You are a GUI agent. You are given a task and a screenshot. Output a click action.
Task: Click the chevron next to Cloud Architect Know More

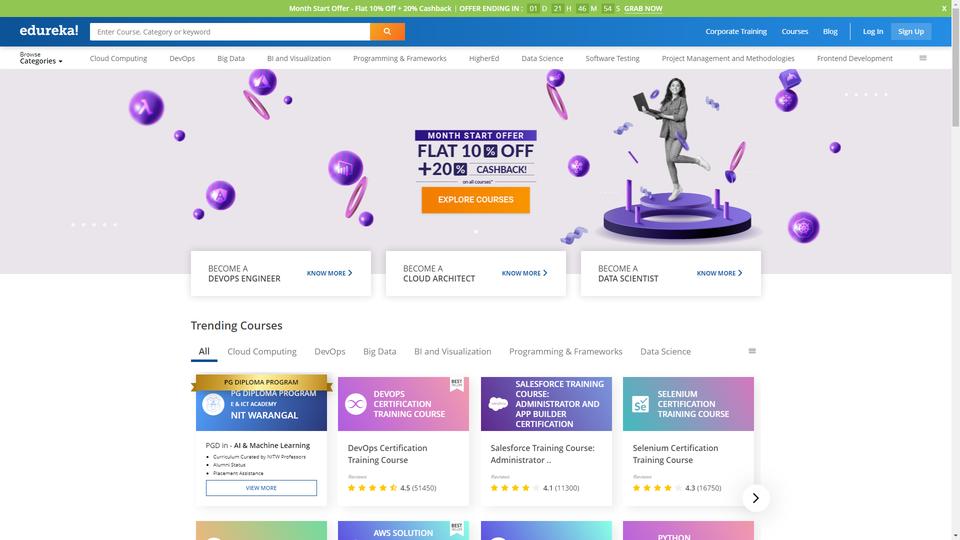(x=545, y=273)
